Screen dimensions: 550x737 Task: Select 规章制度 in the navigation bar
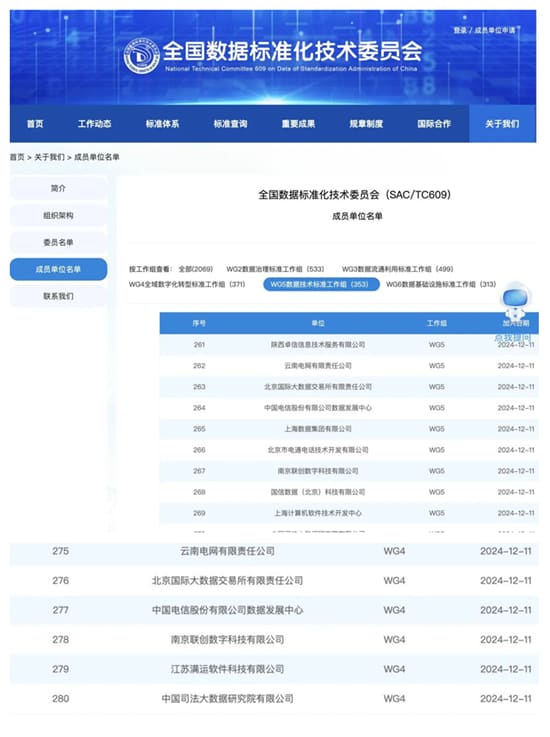366,124
